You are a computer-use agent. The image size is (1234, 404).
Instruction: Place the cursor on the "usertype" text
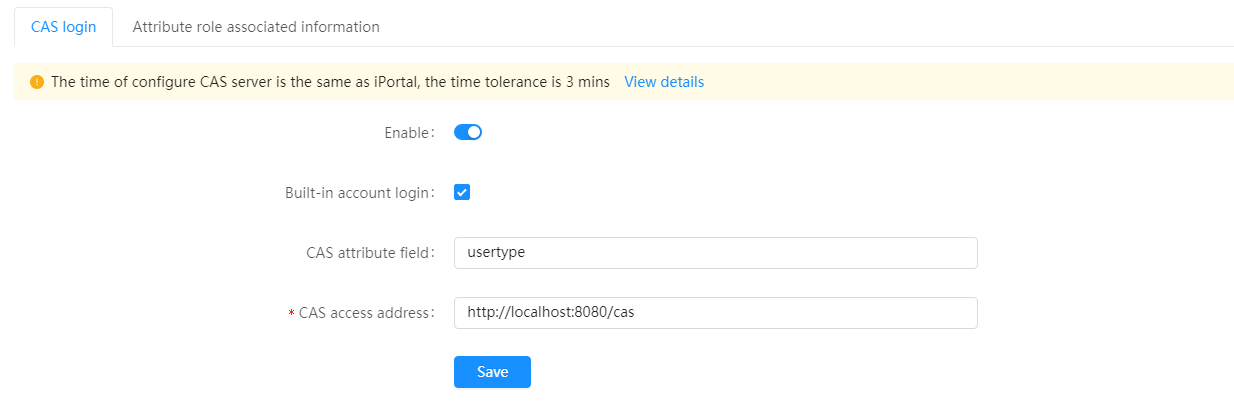496,253
